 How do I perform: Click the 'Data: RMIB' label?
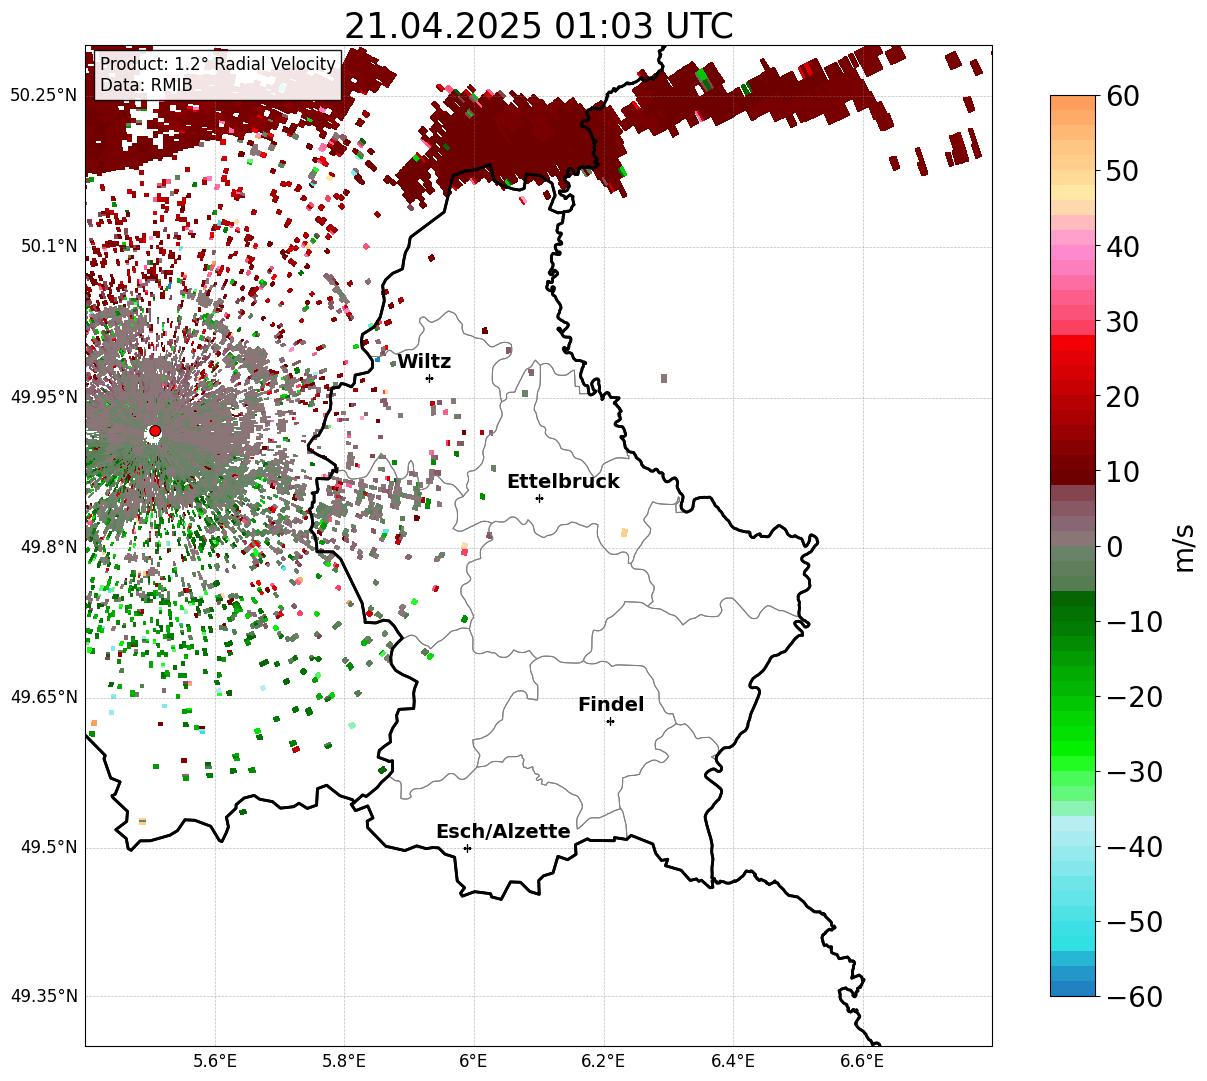point(146,85)
